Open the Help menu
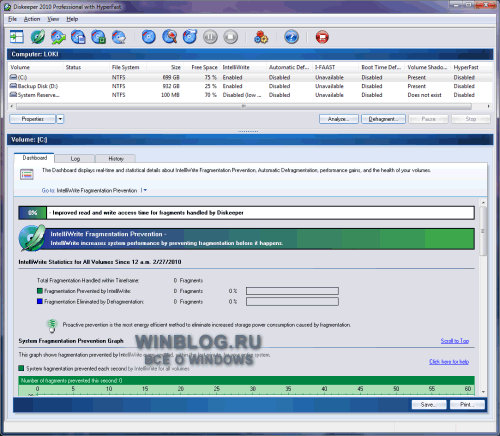Screen dimensions: 500x436 pos(72,19)
